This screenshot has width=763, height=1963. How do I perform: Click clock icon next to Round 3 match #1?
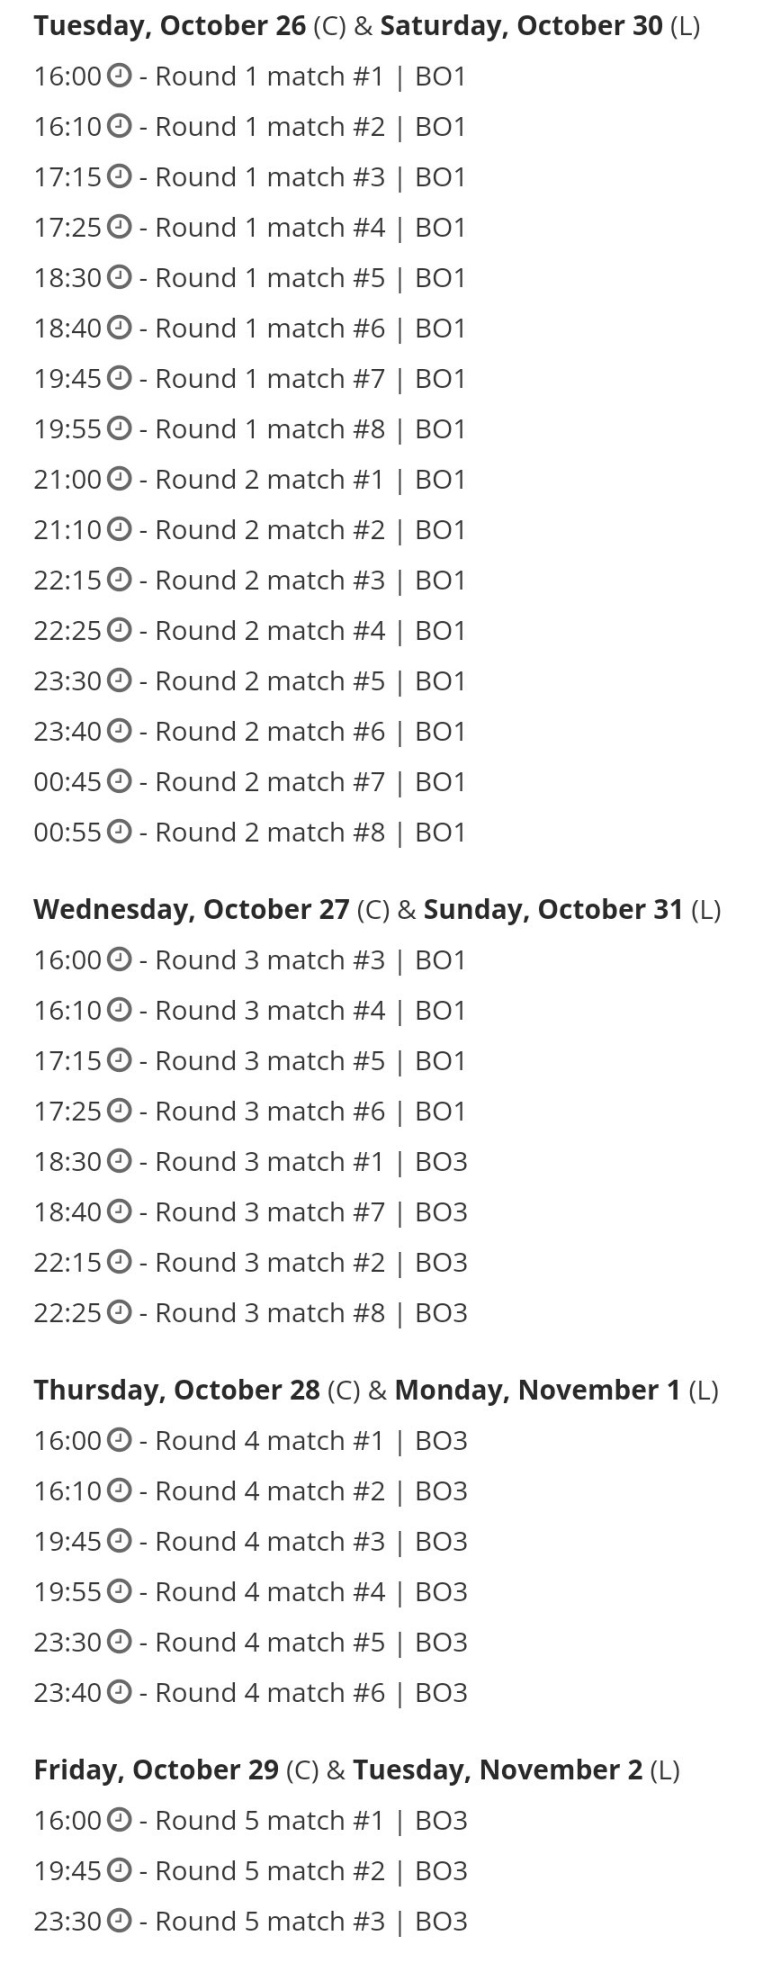119,1160
